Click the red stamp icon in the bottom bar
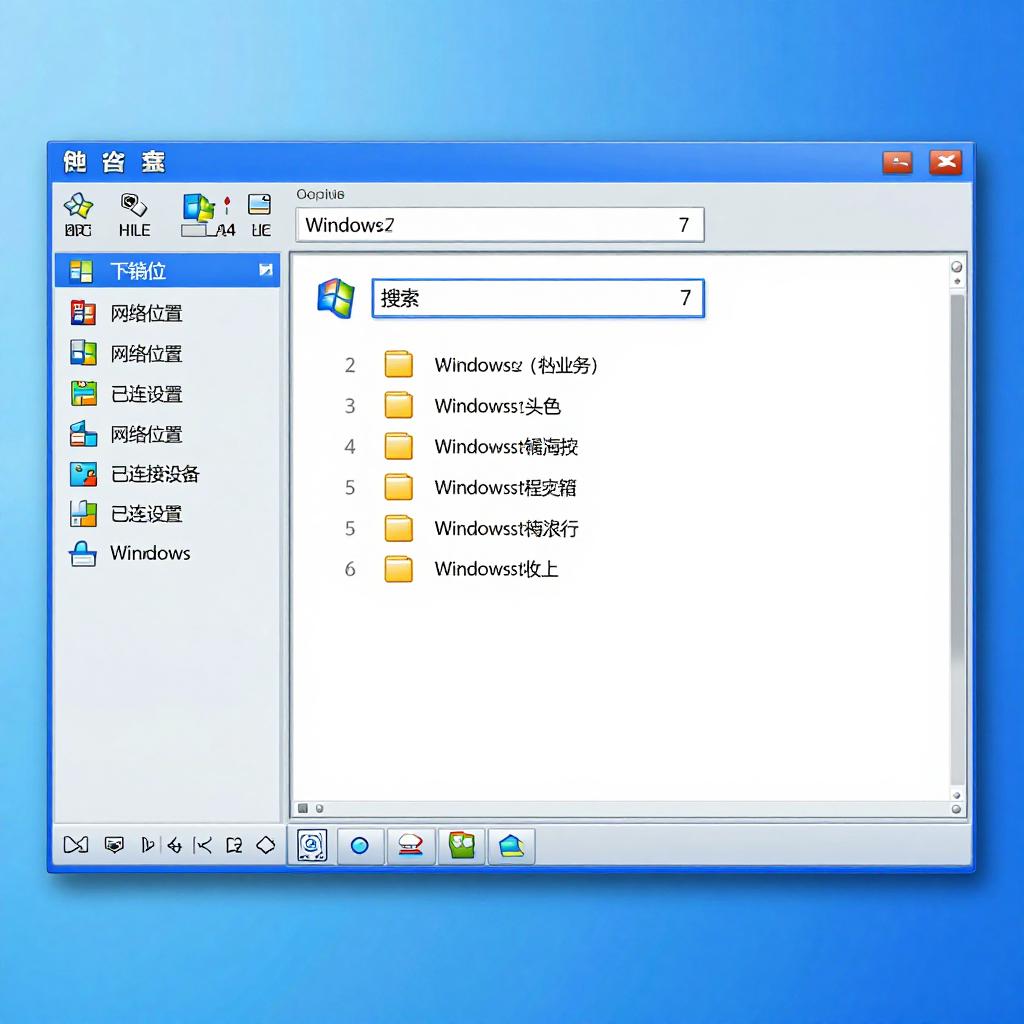1024x1024 pixels. 411,846
